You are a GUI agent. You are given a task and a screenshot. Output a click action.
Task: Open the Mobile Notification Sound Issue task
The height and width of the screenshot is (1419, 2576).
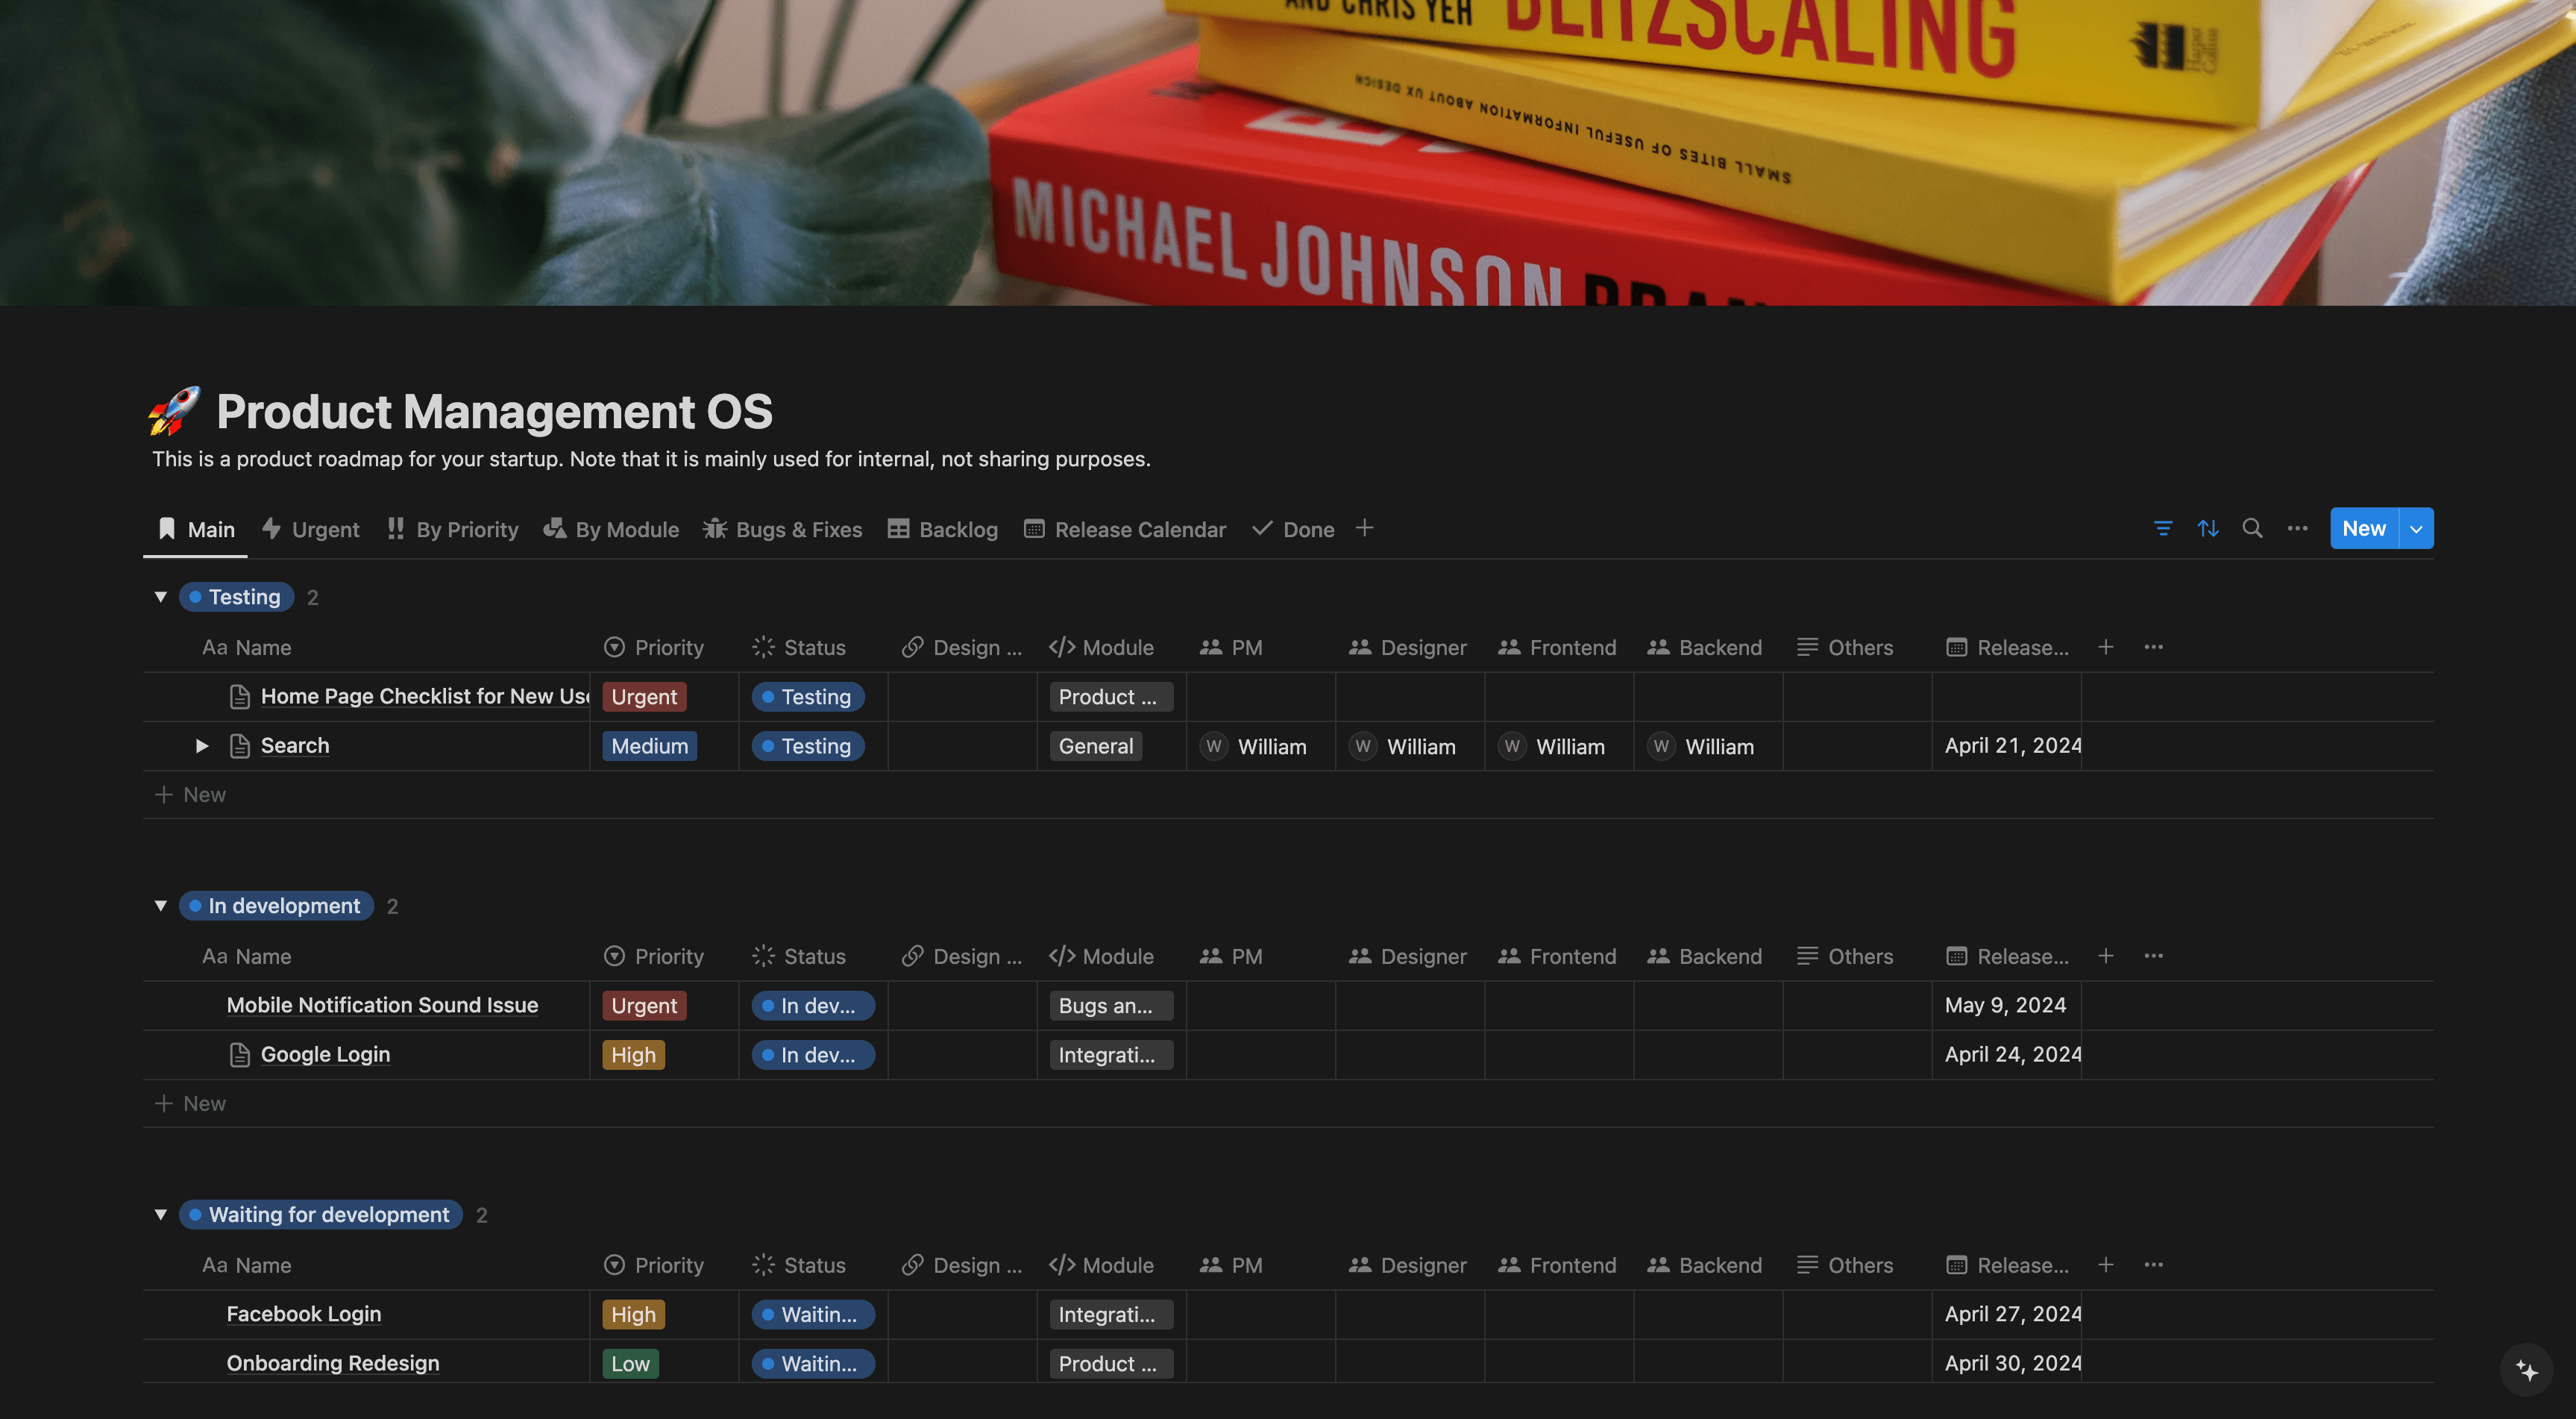(383, 1005)
